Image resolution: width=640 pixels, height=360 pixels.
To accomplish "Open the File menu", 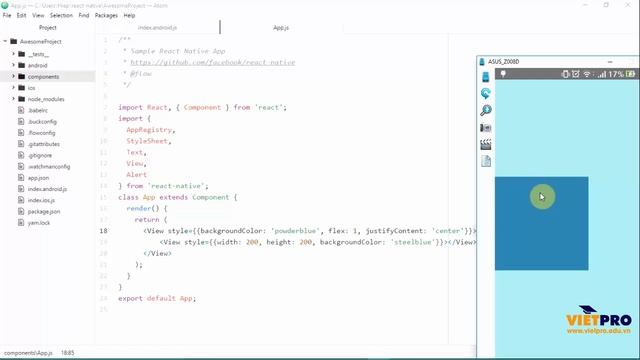I will pos(7,16).
